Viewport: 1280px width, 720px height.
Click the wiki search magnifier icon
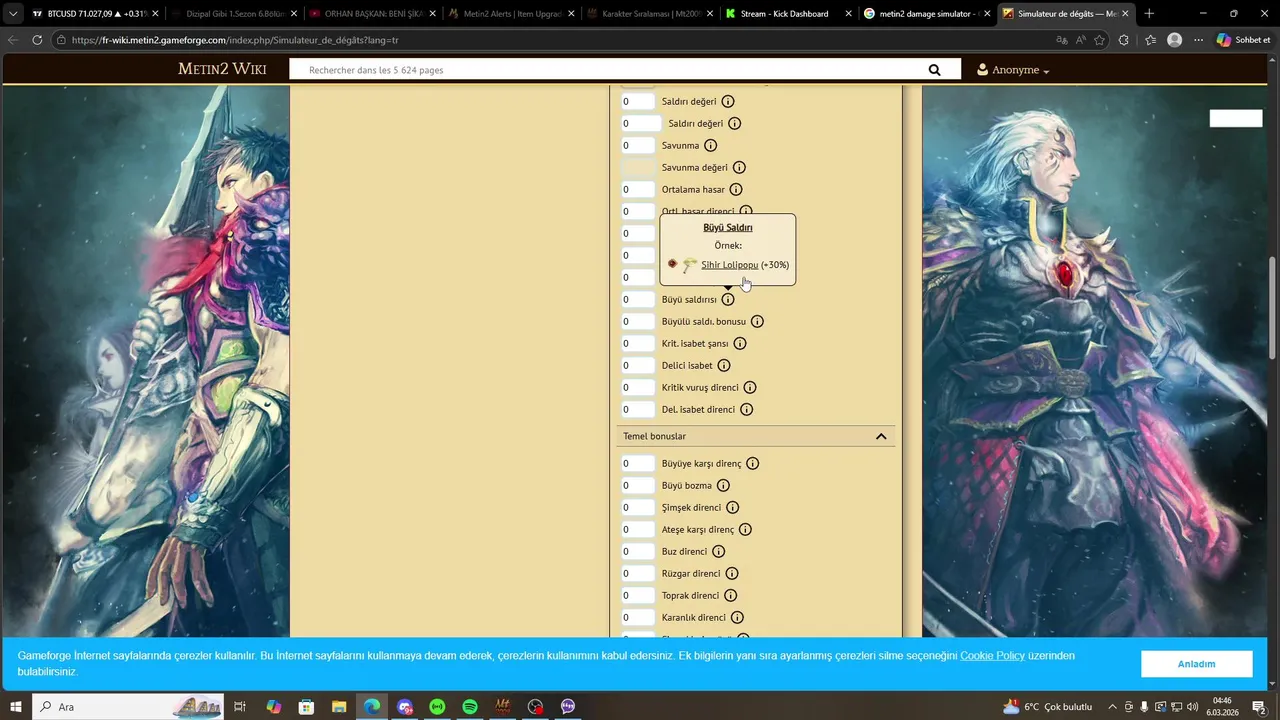click(x=934, y=70)
